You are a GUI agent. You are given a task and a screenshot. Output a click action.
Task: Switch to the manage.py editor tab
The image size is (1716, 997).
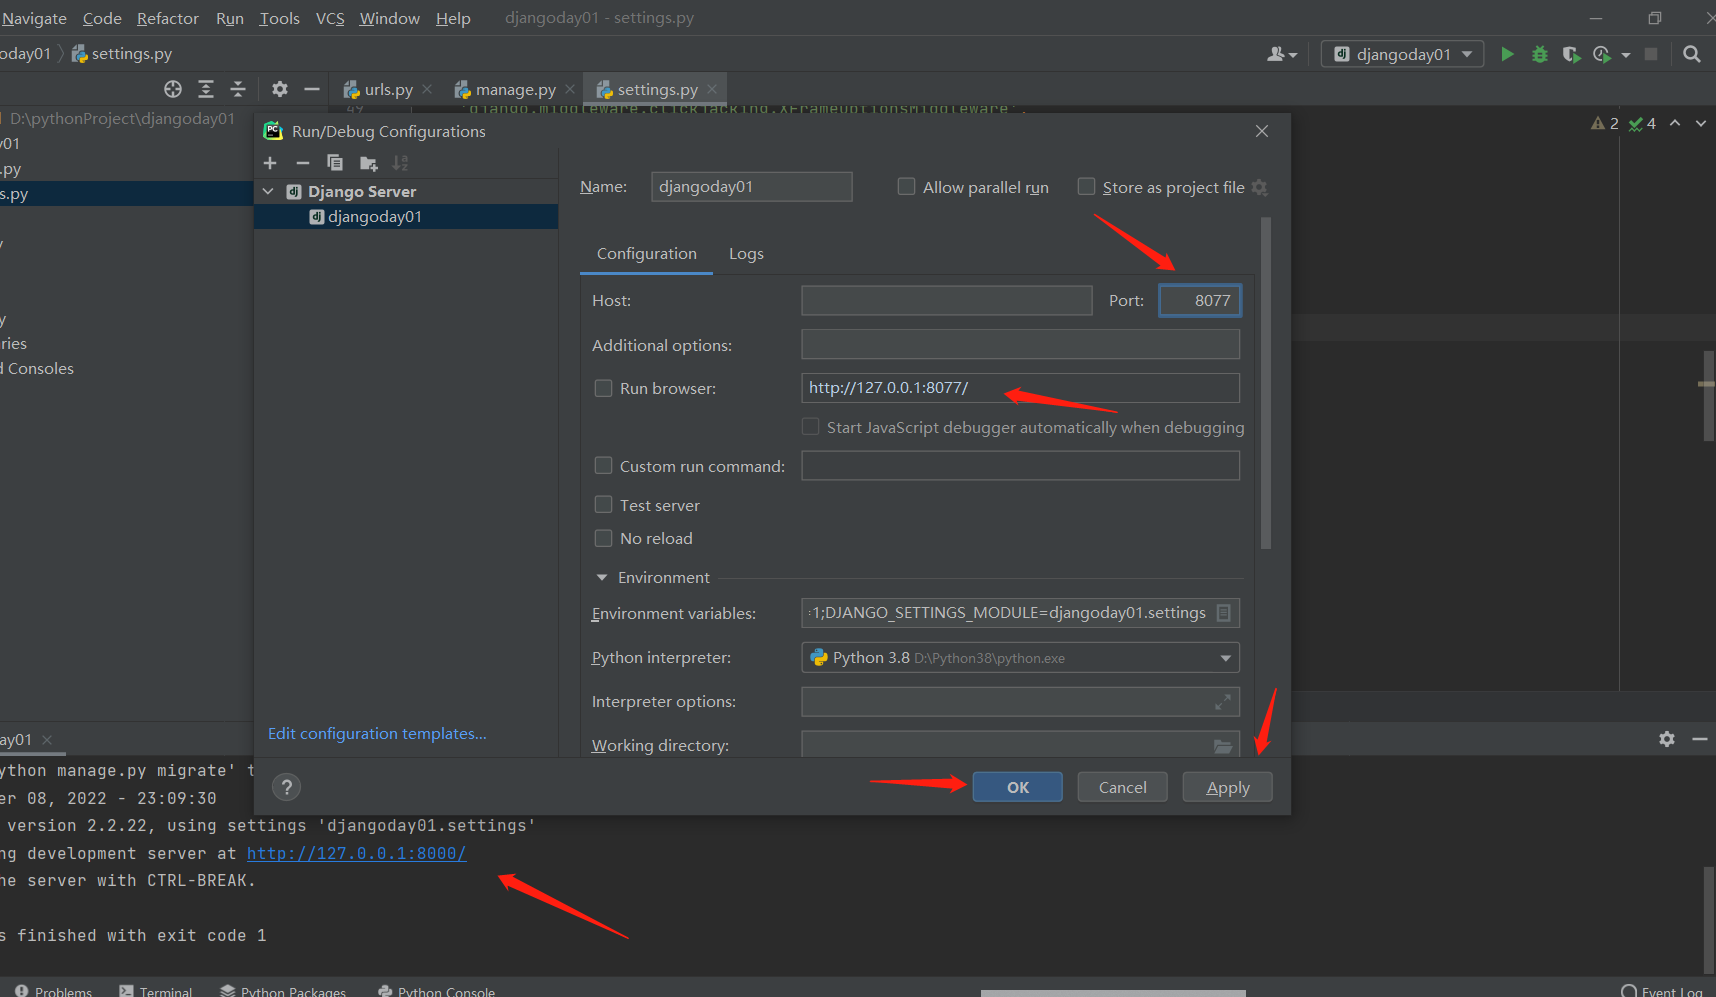(514, 89)
